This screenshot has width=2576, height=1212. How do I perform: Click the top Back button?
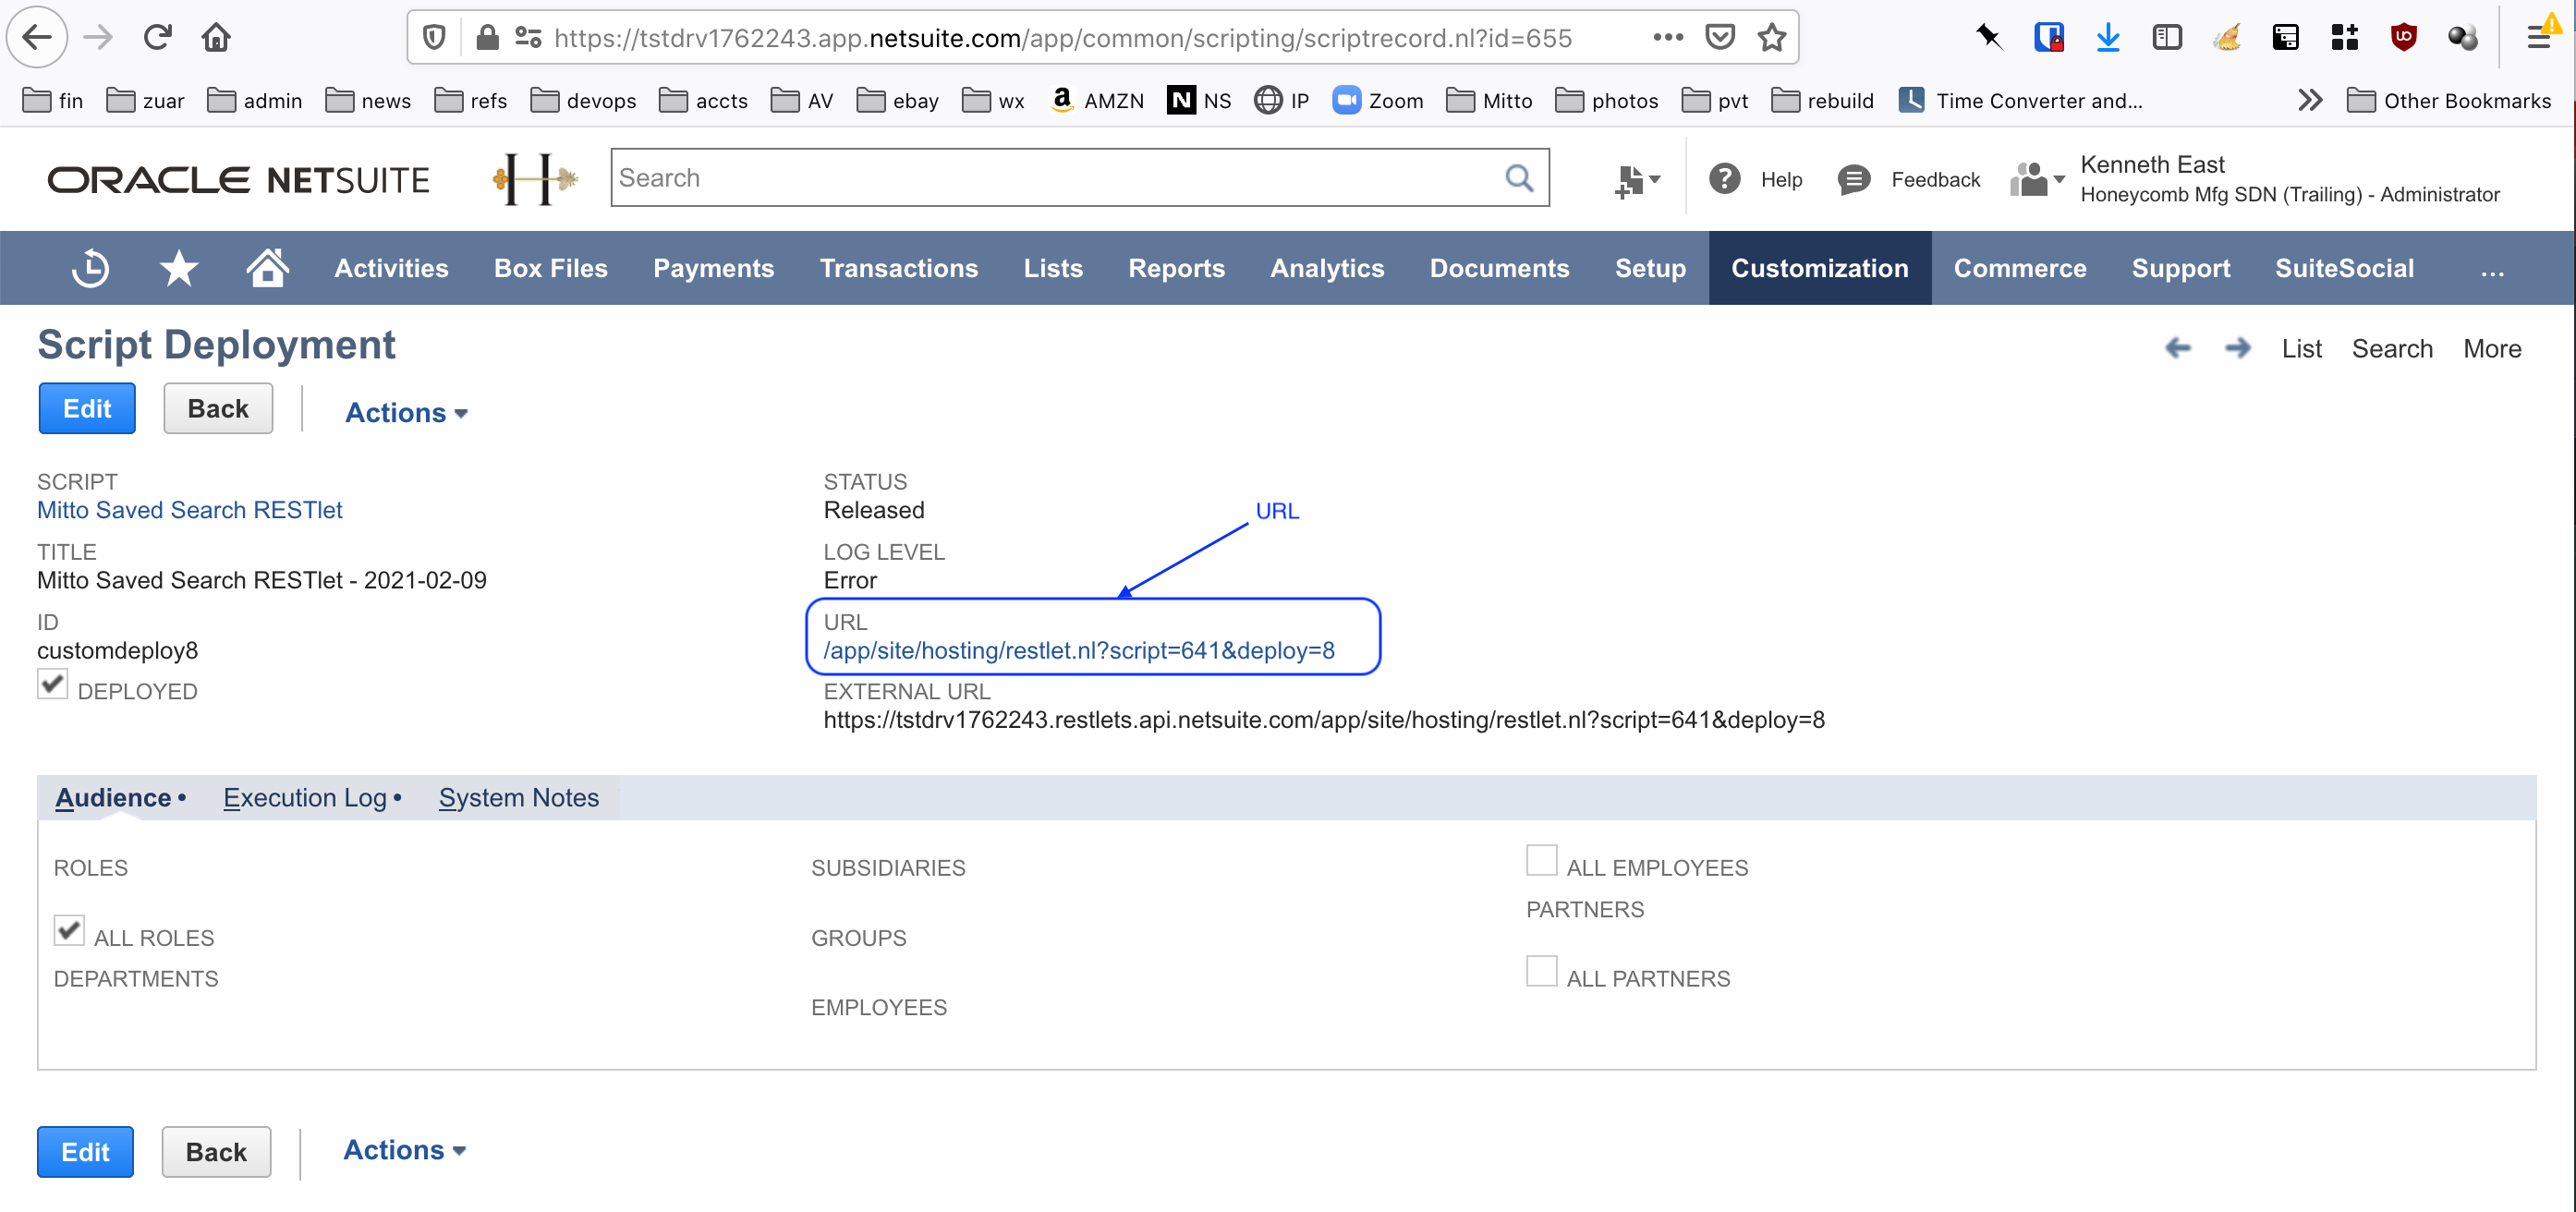218,408
